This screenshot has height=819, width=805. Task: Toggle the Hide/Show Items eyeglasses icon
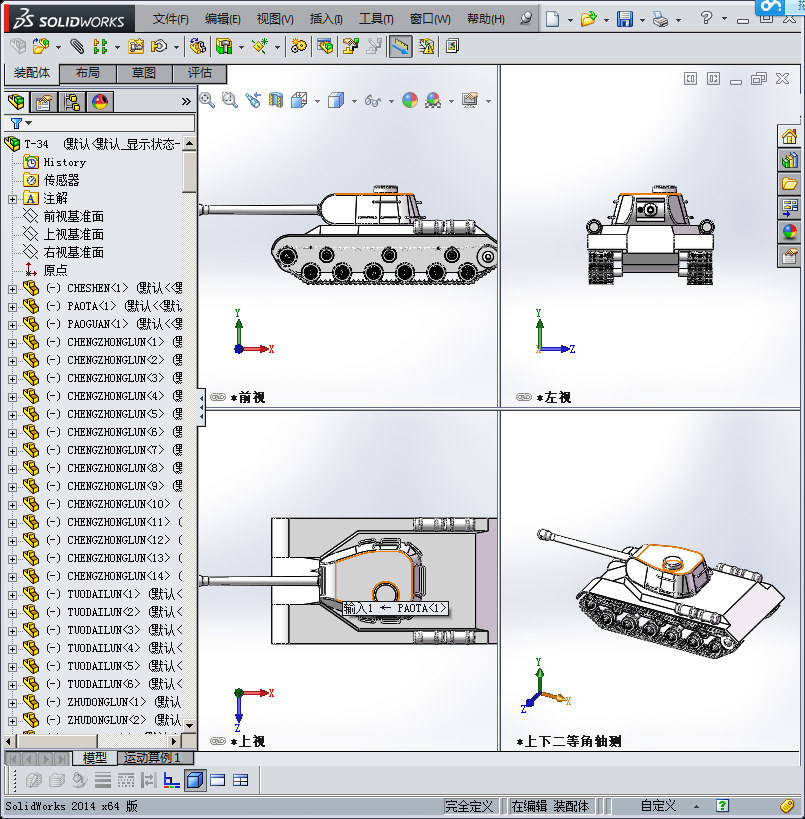374,101
